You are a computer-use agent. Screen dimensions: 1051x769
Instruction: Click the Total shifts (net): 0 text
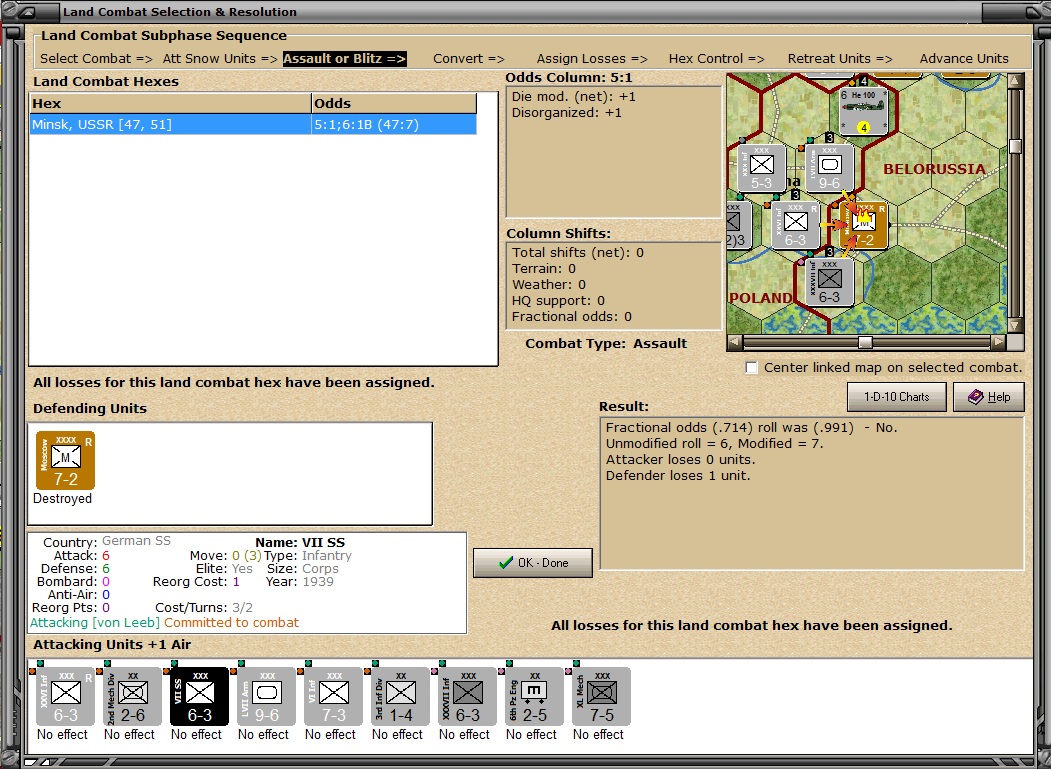[x=578, y=253]
